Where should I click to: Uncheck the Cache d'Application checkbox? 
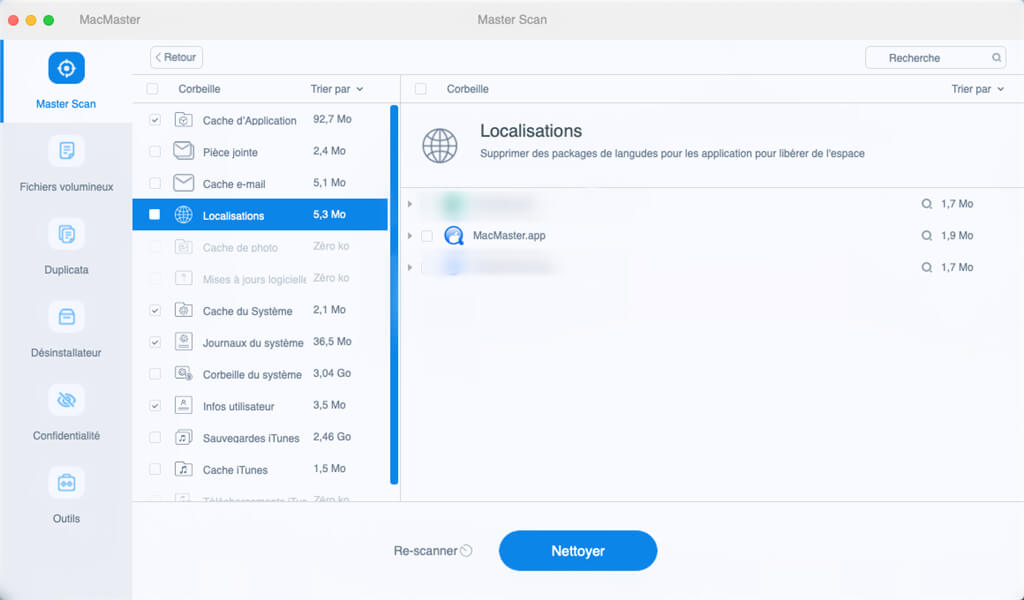(x=155, y=119)
